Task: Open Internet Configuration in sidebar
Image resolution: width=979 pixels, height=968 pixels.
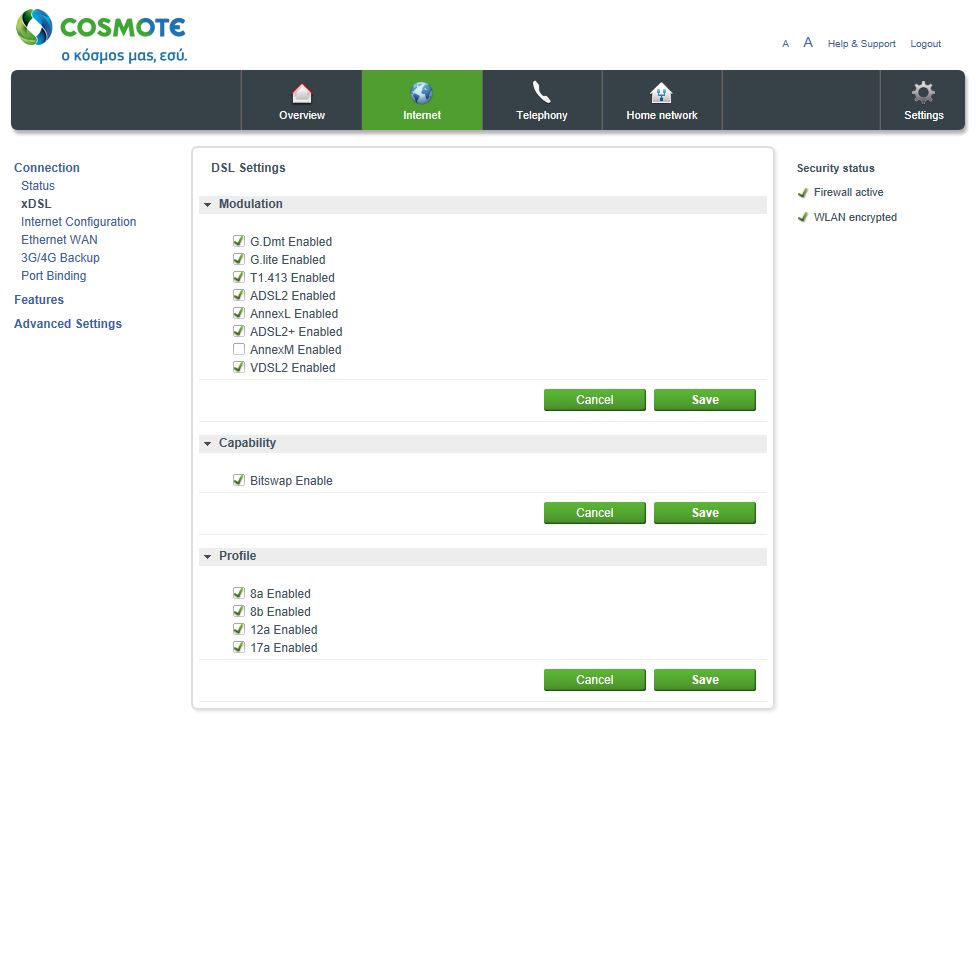Action: click(79, 222)
